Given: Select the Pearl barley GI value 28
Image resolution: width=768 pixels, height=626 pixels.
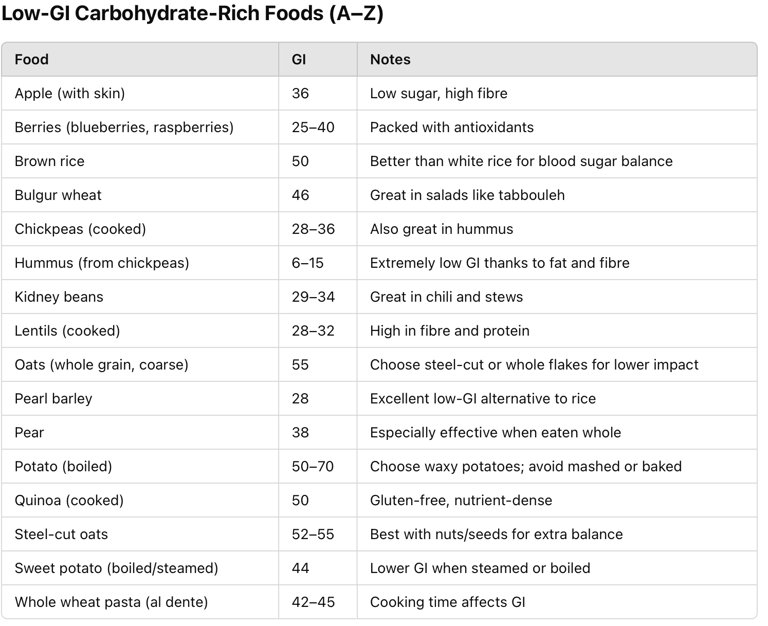Looking at the screenshot, I should pos(300,399).
